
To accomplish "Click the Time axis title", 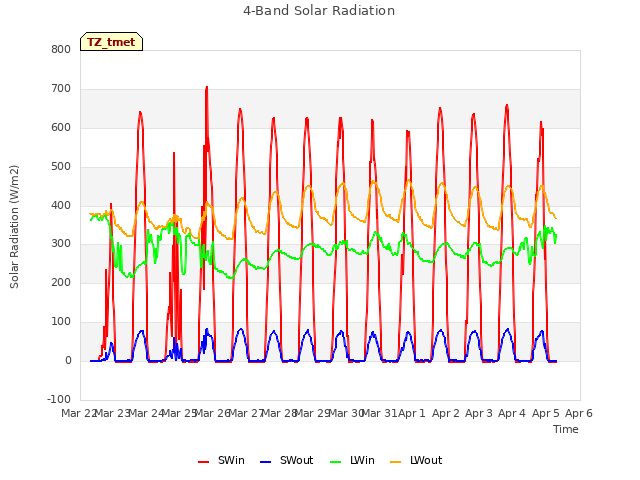I will tap(566, 429).
